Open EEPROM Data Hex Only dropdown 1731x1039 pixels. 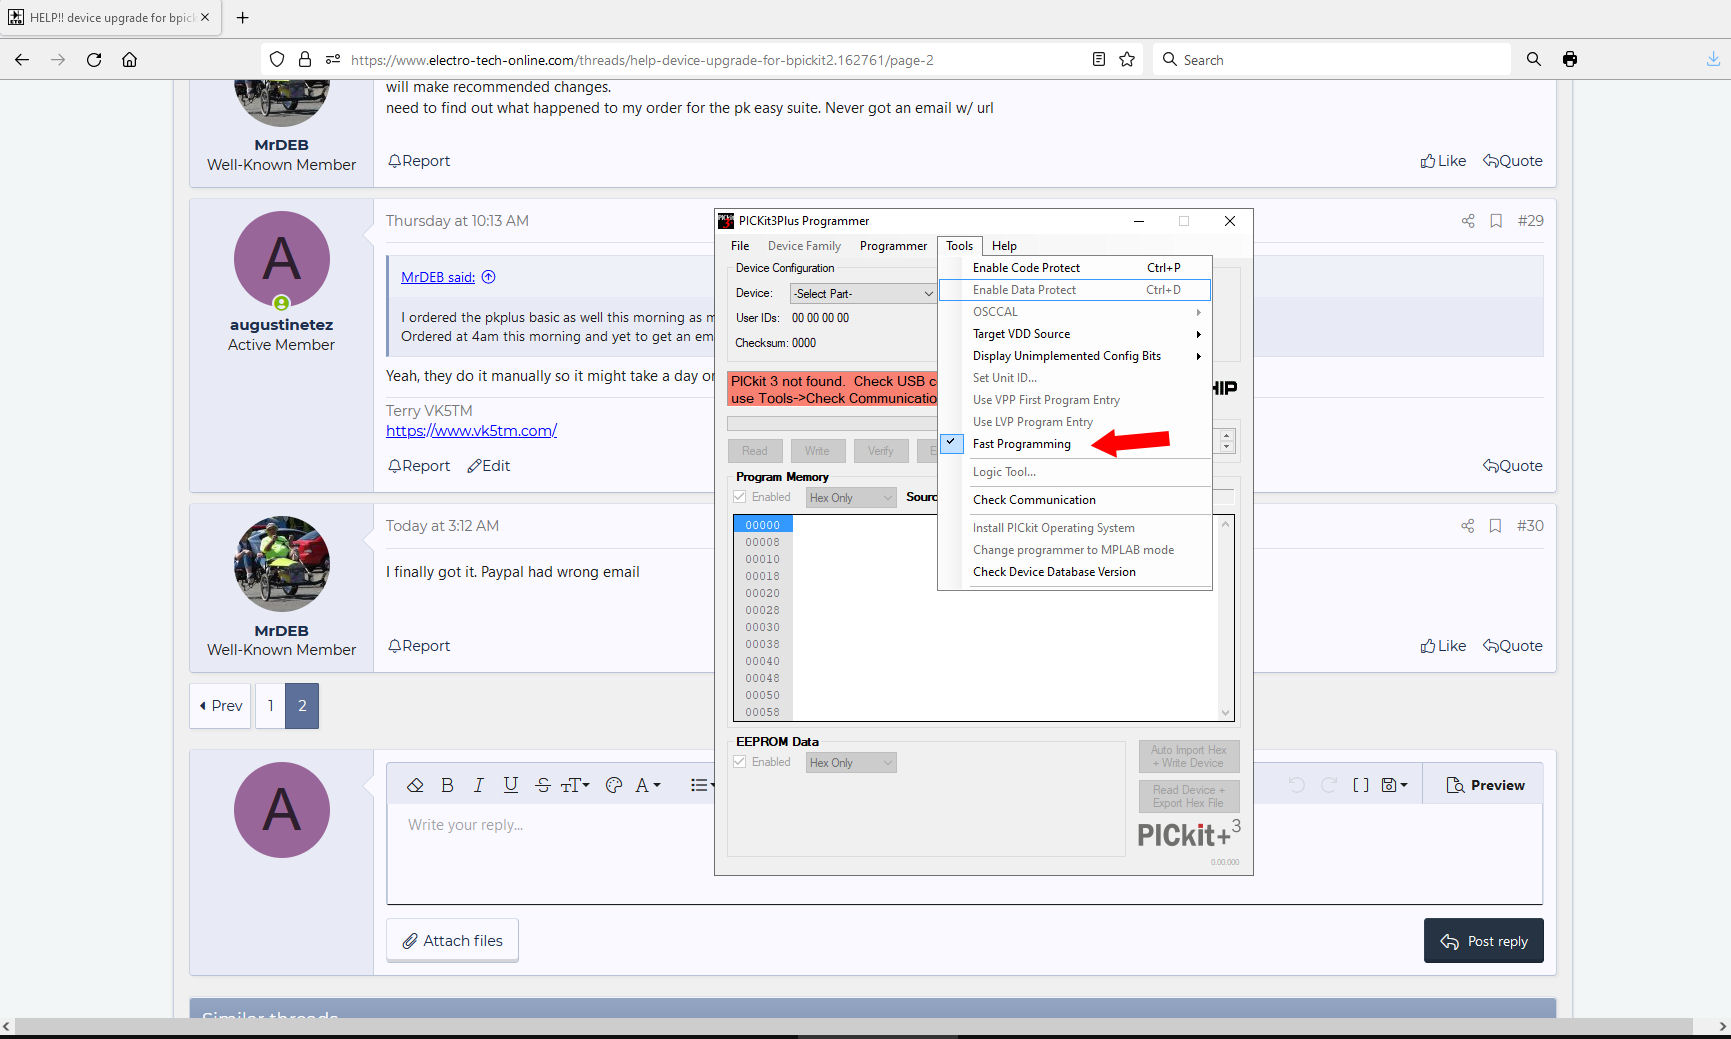[x=851, y=763]
